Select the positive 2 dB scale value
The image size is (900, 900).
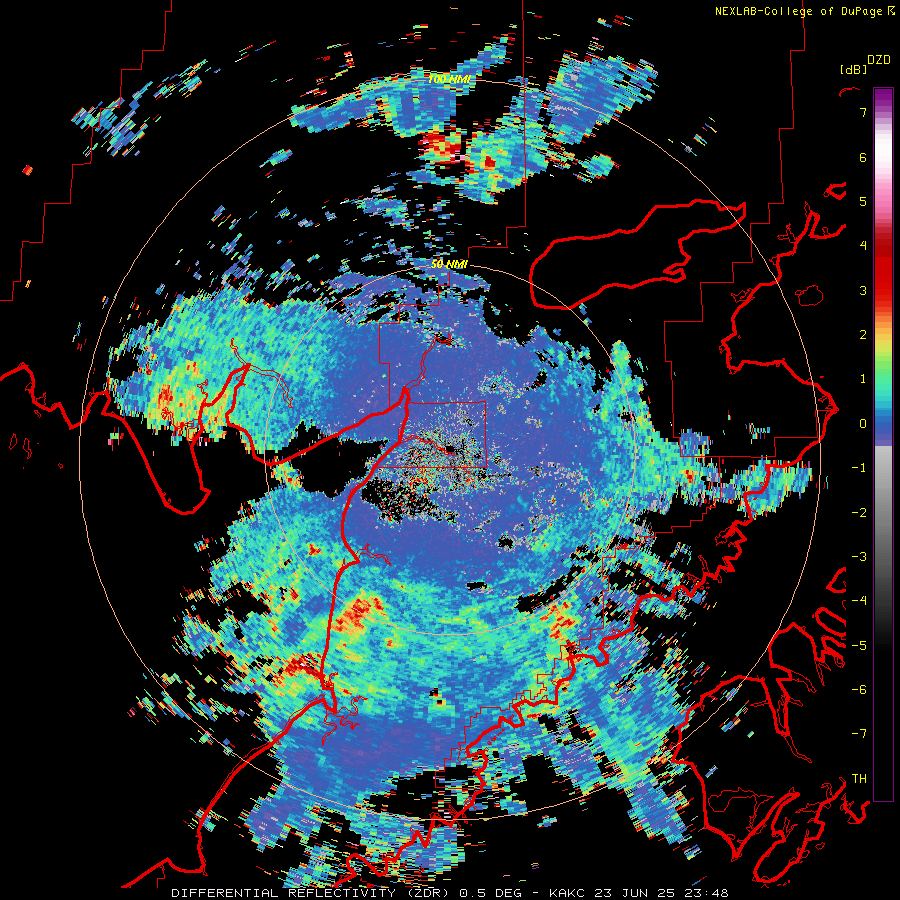pyautogui.click(x=863, y=335)
